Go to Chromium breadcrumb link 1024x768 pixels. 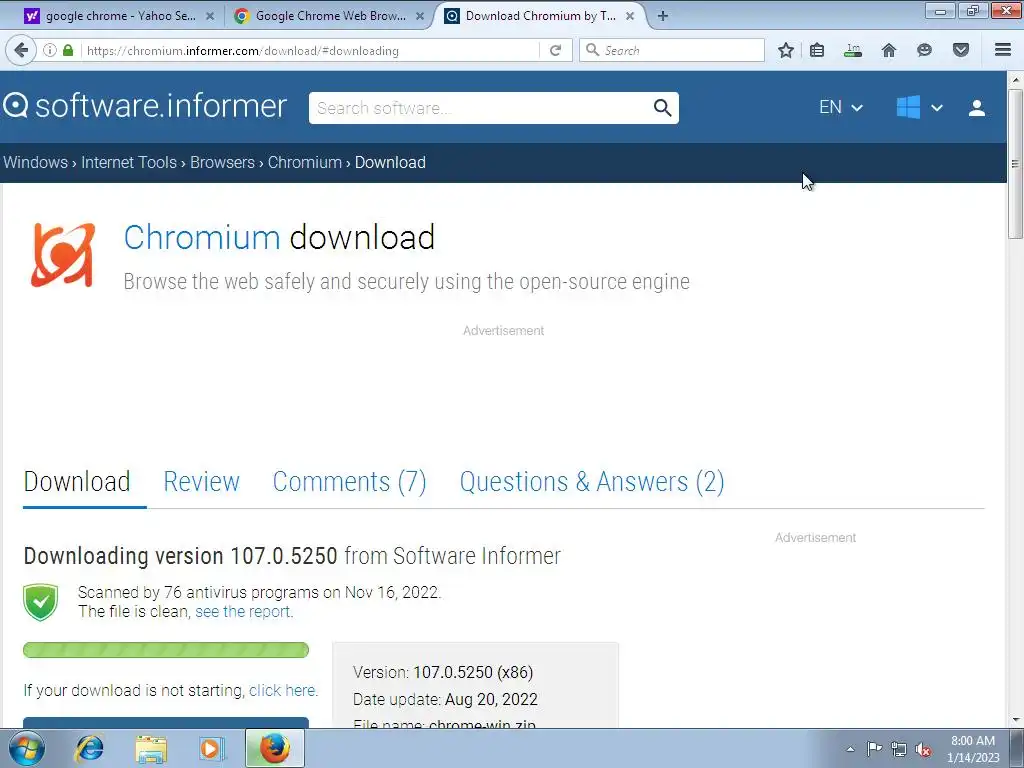(305, 163)
